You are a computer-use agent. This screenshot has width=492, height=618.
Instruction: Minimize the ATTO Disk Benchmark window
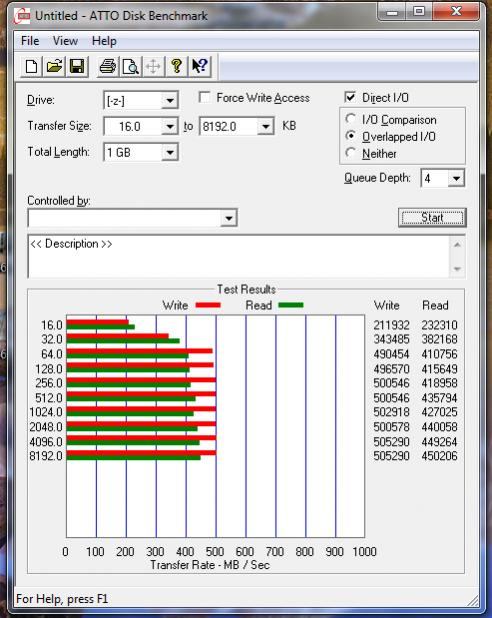tap(391, 12)
